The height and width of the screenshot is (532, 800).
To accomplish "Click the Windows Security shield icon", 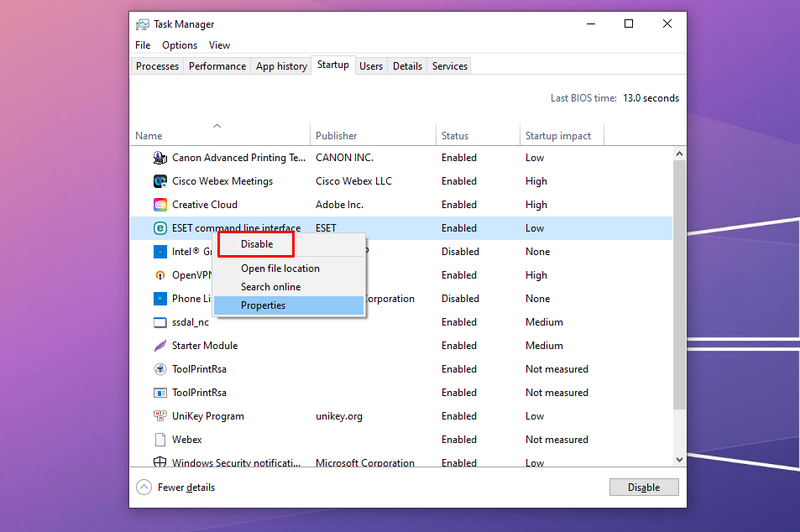I will pyautogui.click(x=160, y=462).
